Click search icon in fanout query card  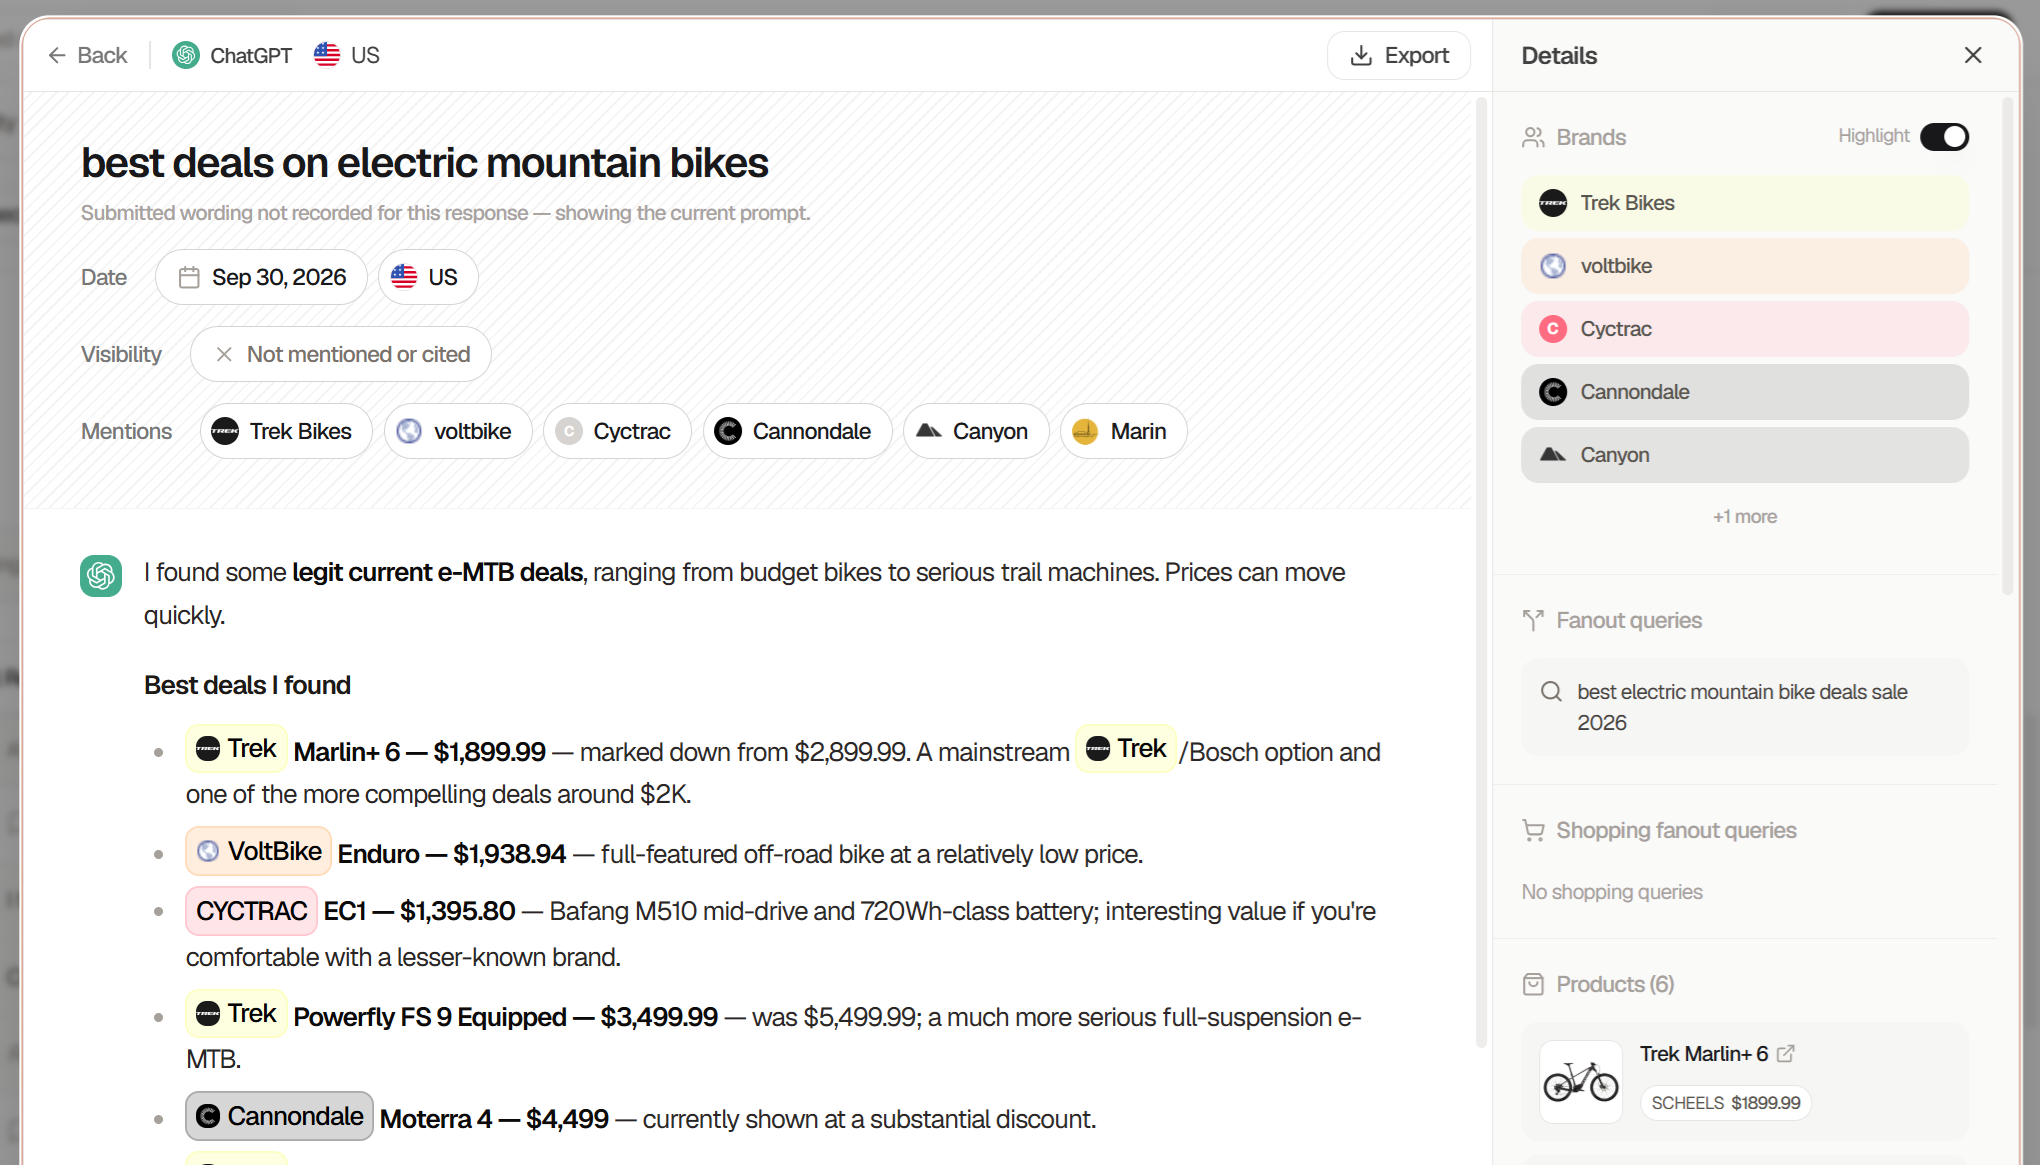tap(1551, 691)
